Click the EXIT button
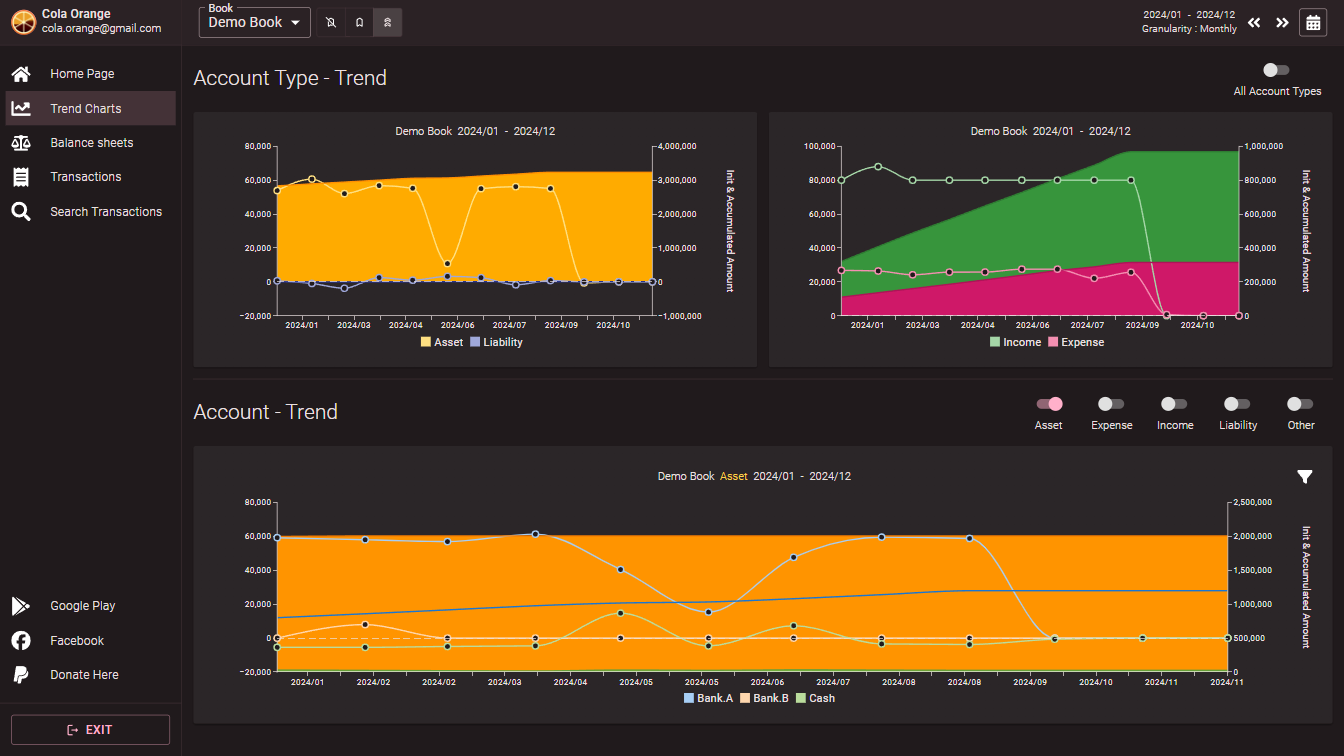Viewport: 1344px width, 756px height. point(90,730)
